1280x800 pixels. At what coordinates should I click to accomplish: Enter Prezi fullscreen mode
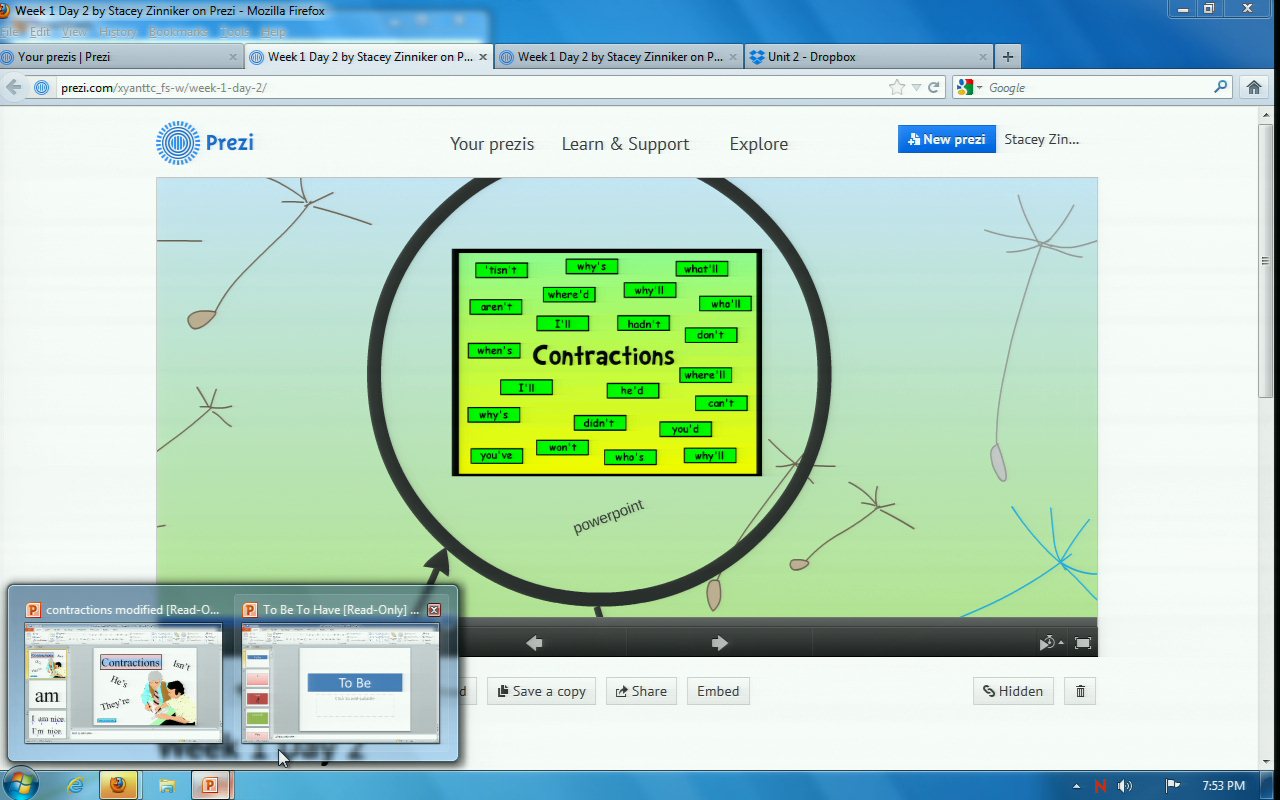[x=1082, y=643]
